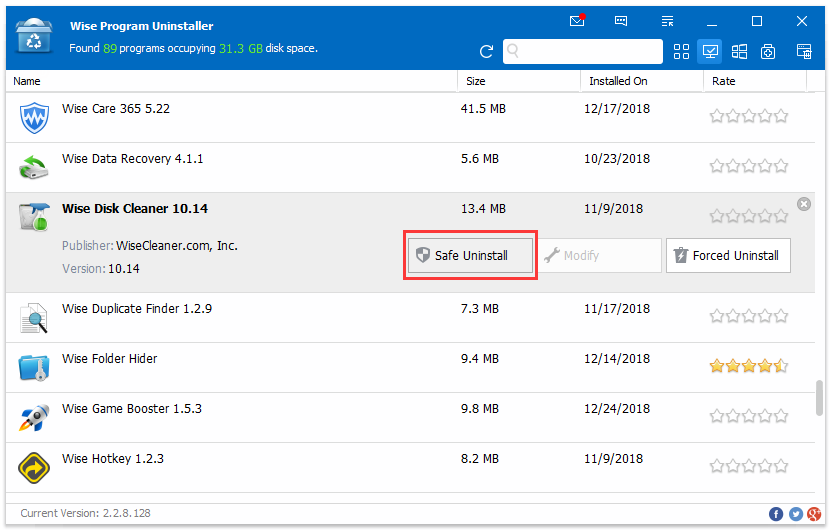This screenshot has width=831, height=530.
Task: Collapse the expanded Wise Disk Cleaner row
Action: (804, 204)
